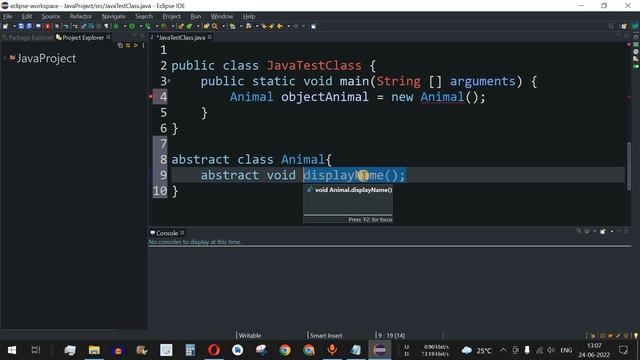The image size is (640, 360).
Task: Select the Console tab
Action: pyautogui.click(x=167, y=233)
